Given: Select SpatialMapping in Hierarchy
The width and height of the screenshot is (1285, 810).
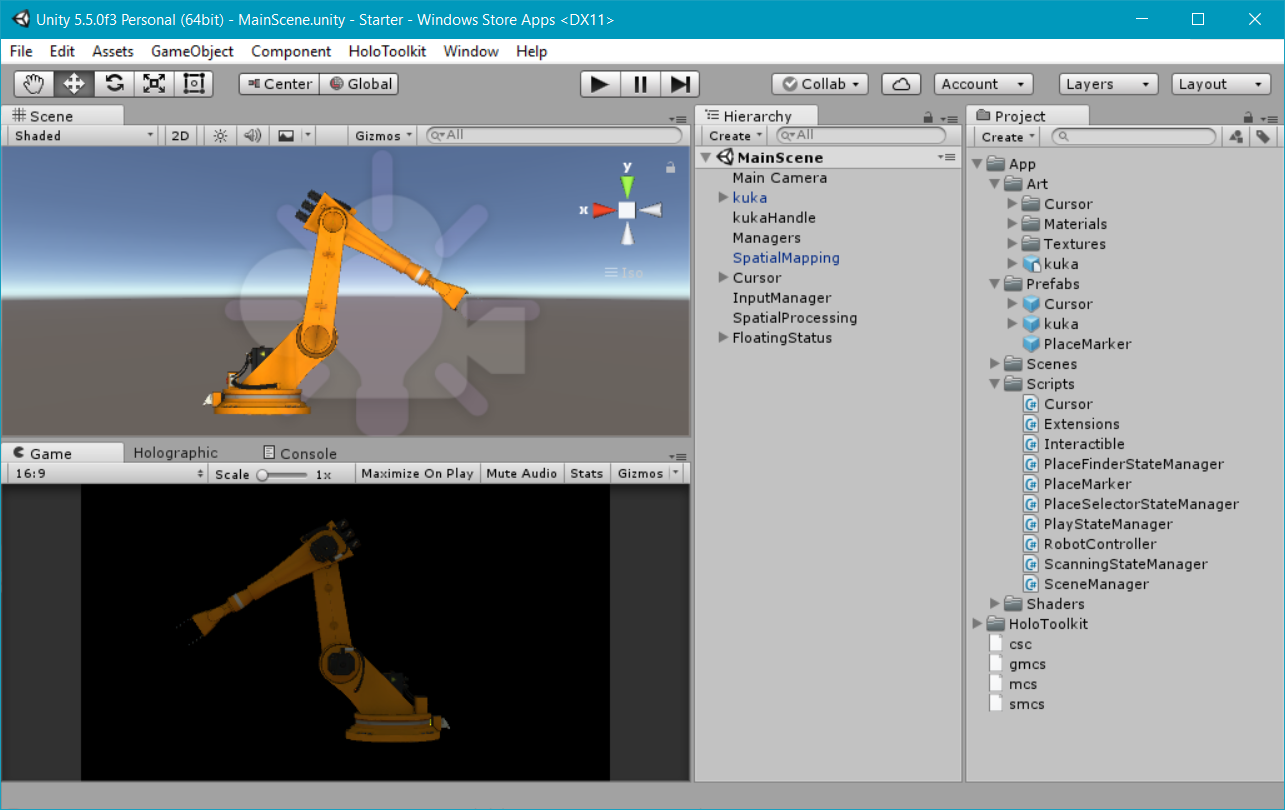Looking at the screenshot, I should [786, 258].
